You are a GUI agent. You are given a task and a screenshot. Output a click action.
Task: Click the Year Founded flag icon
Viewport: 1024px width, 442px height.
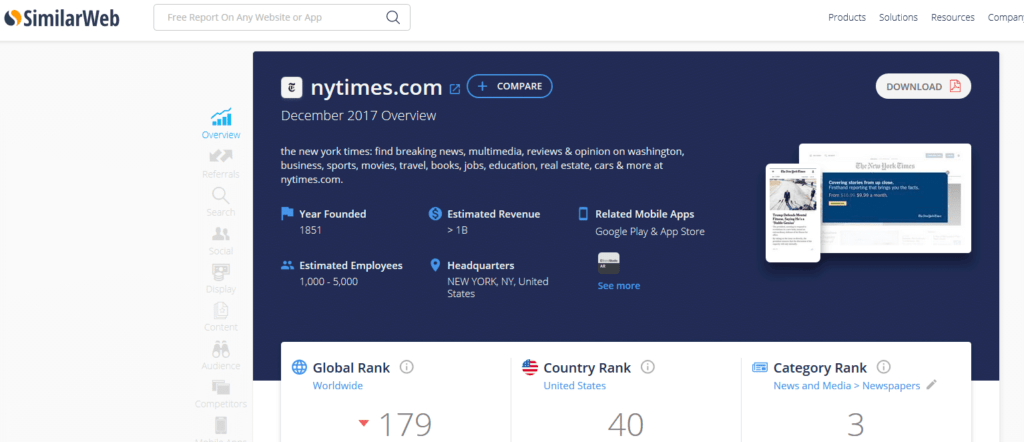[287, 213]
